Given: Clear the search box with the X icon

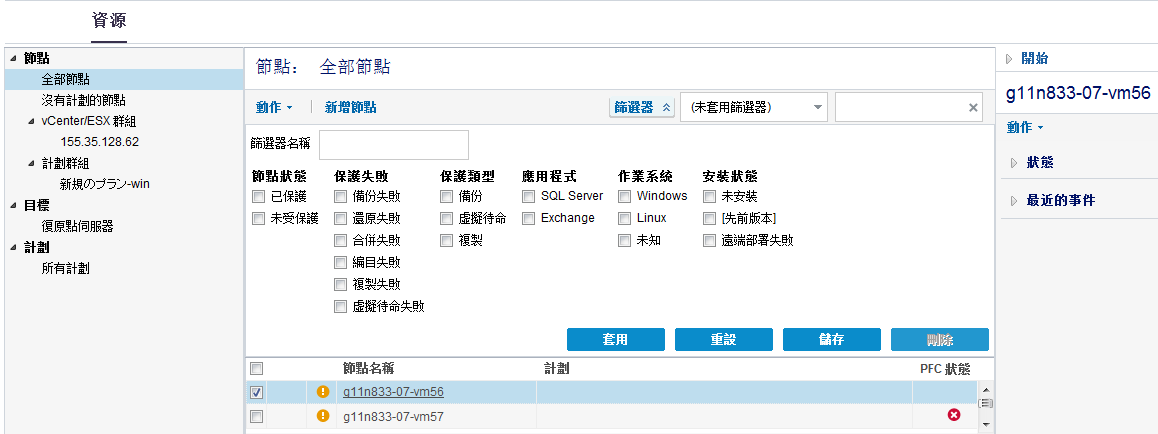Looking at the screenshot, I should pos(974,108).
